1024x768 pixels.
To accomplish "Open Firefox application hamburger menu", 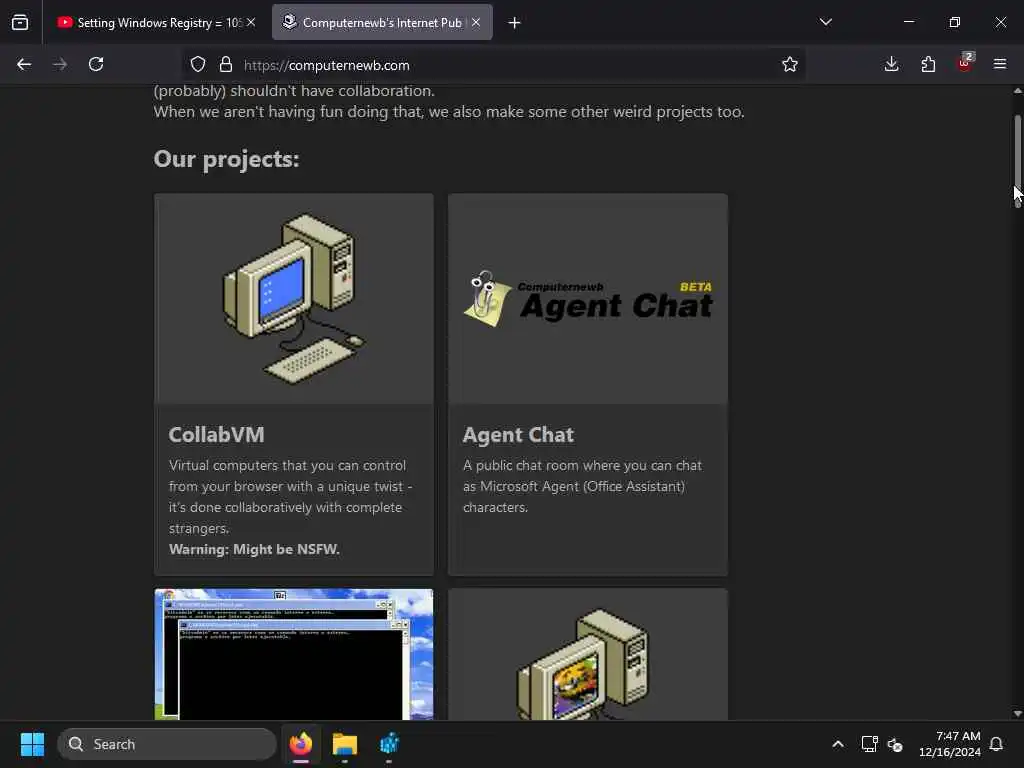I will 1000,64.
